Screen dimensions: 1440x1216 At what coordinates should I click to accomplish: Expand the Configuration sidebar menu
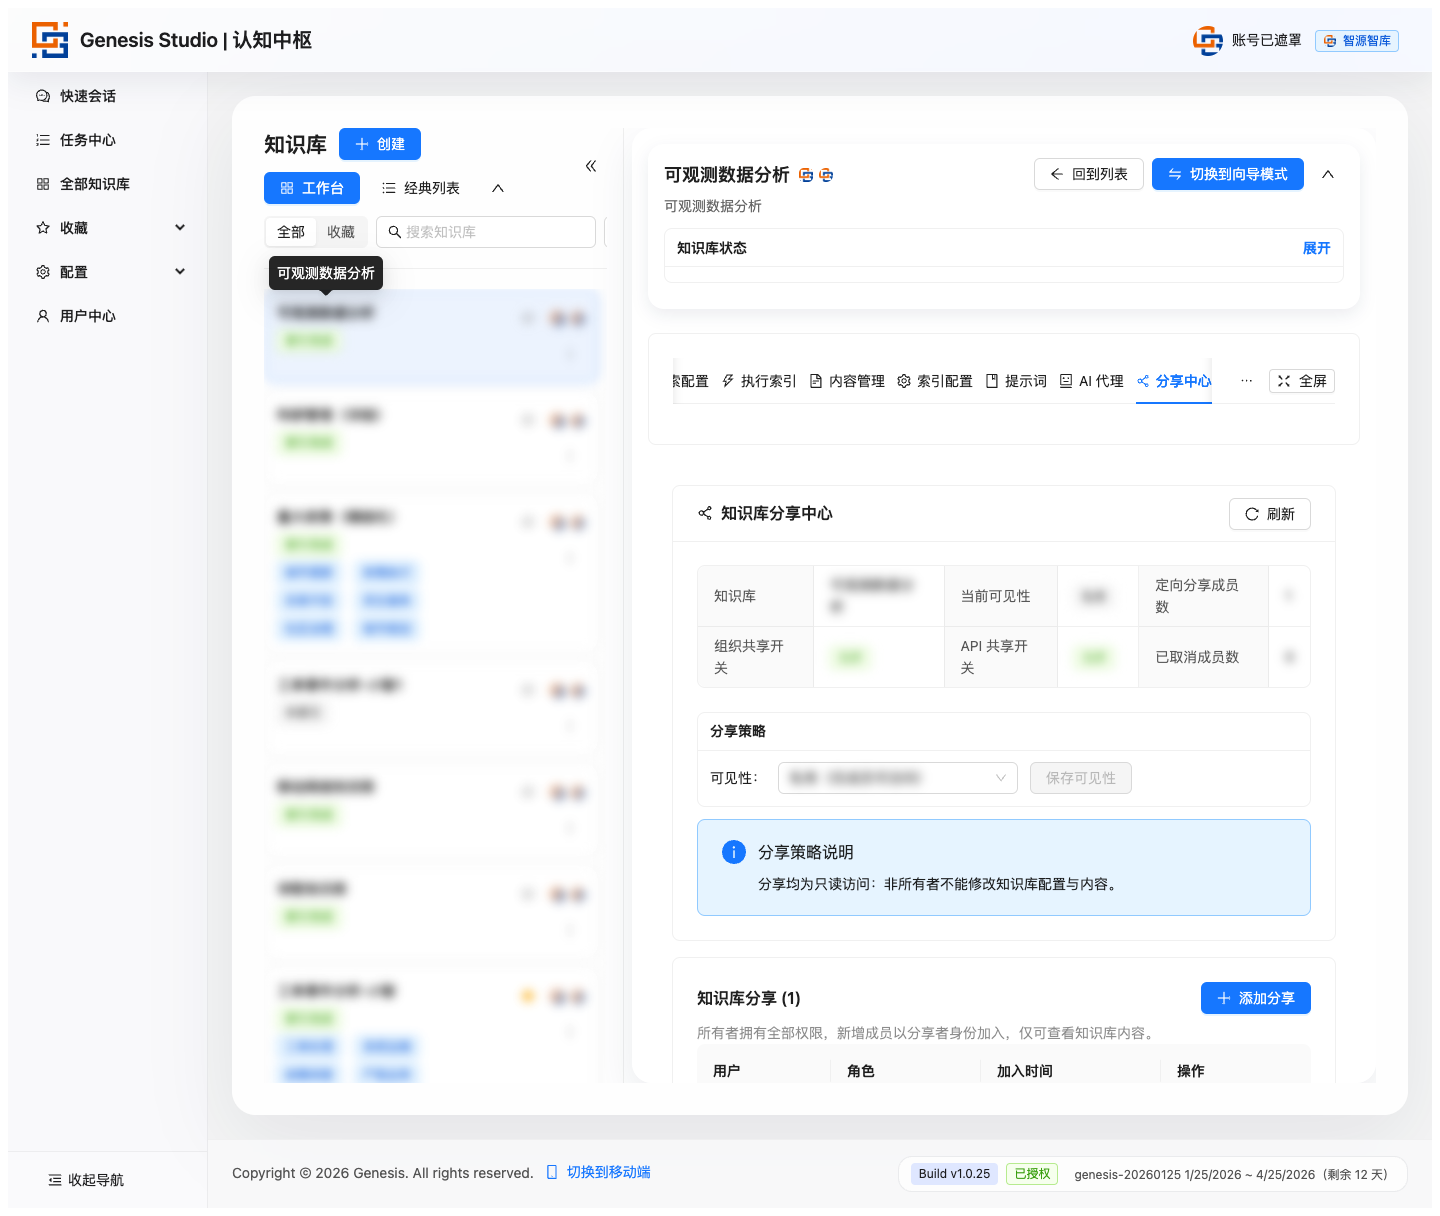[x=180, y=272]
